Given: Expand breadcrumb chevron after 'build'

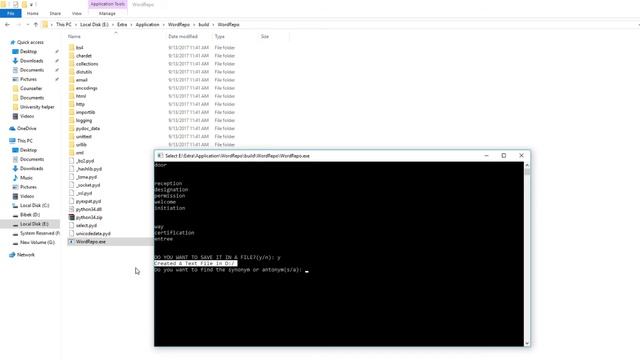Looking at the screenshot, I should (213, 24).
